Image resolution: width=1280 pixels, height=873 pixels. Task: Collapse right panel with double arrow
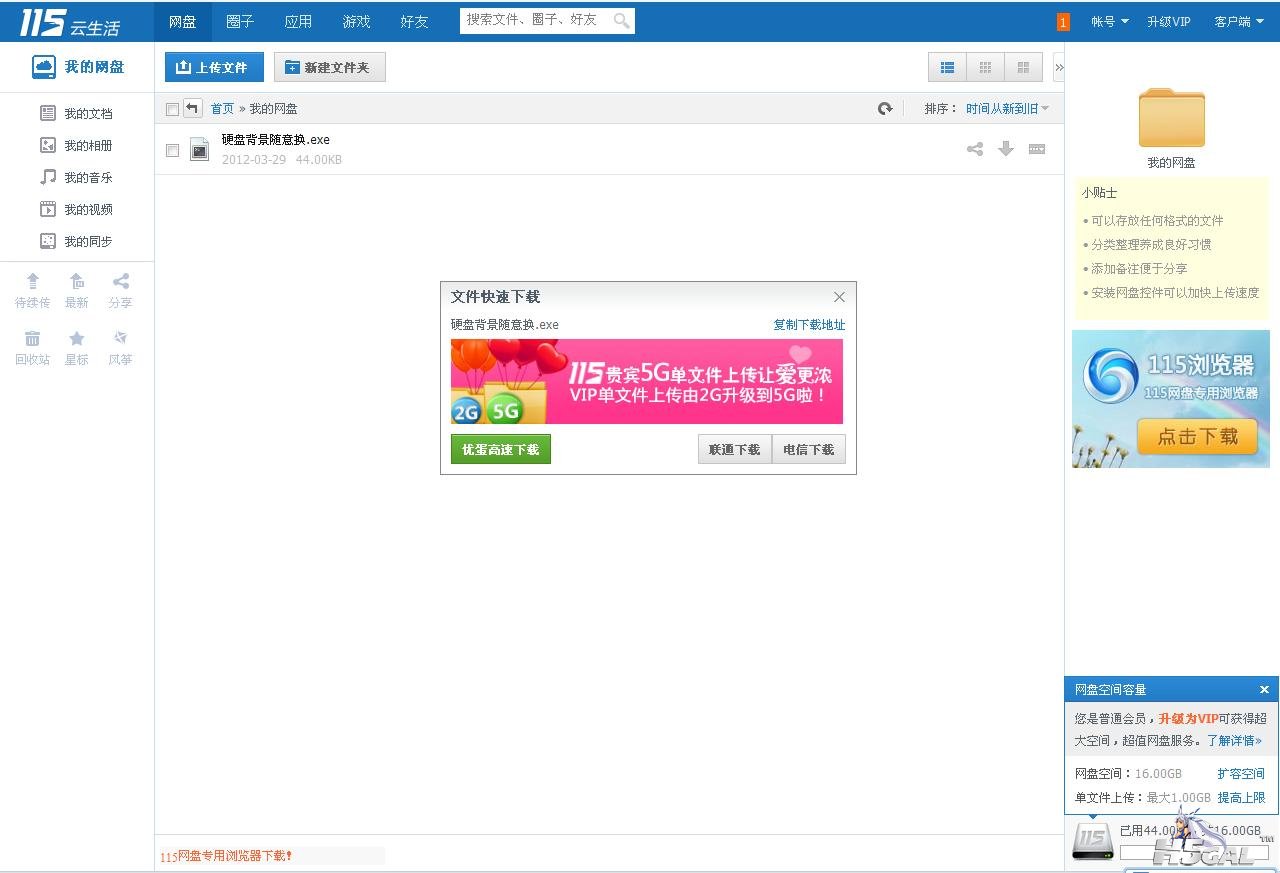[1058, 67]
